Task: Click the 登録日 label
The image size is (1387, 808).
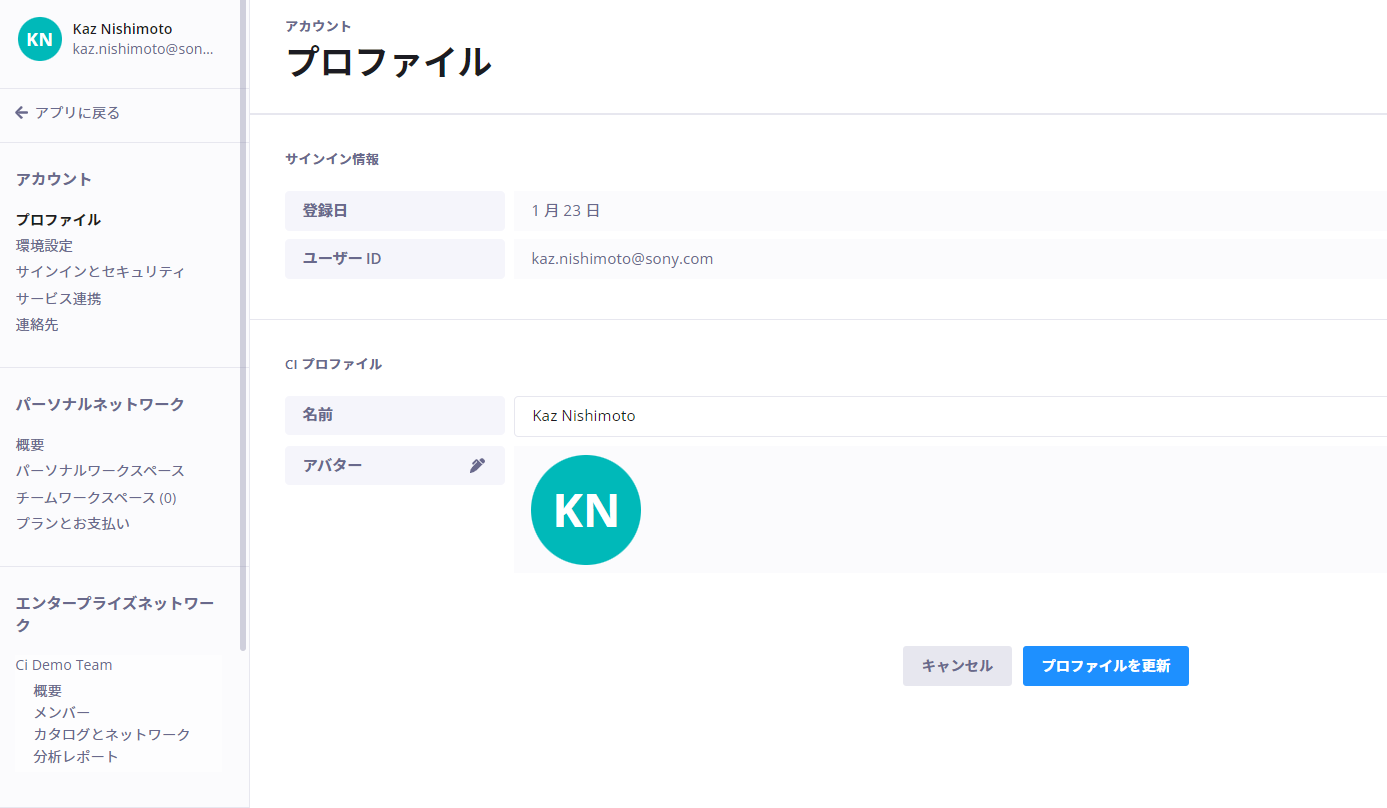Action: [325, 211]
